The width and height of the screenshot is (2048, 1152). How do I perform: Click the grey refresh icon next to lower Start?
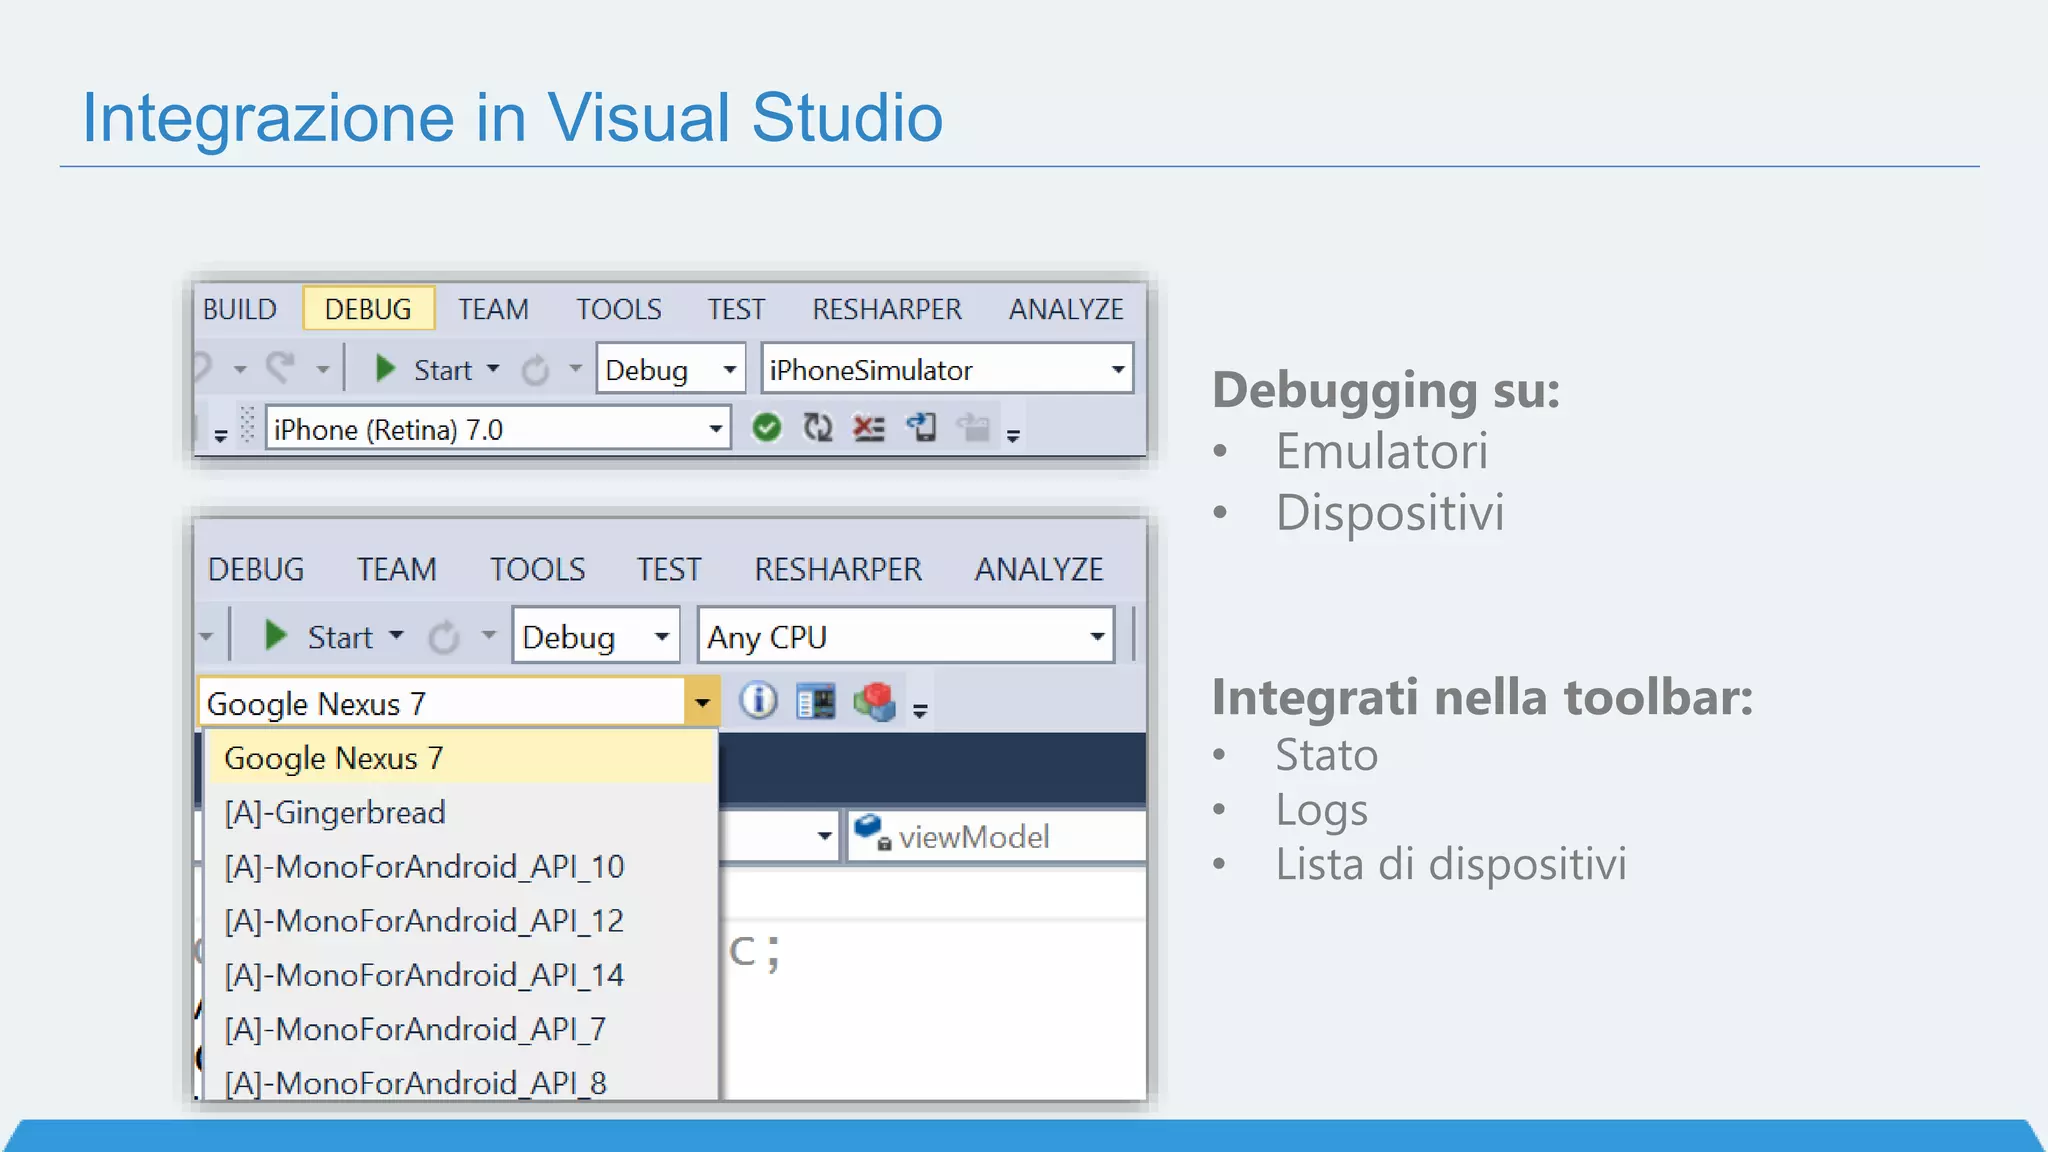tap(444, 637)
